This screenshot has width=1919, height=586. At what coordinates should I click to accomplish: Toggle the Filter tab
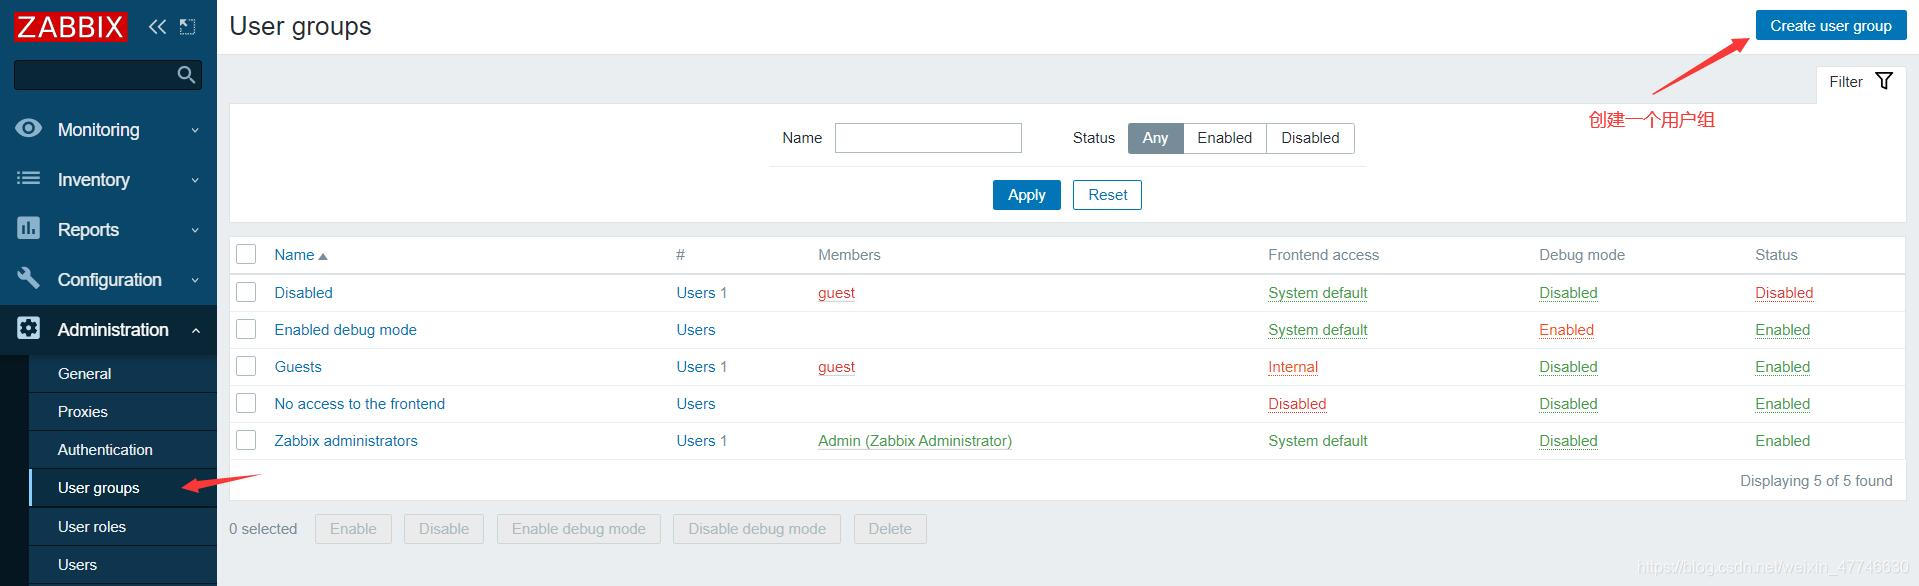(x=1860, y=82)
